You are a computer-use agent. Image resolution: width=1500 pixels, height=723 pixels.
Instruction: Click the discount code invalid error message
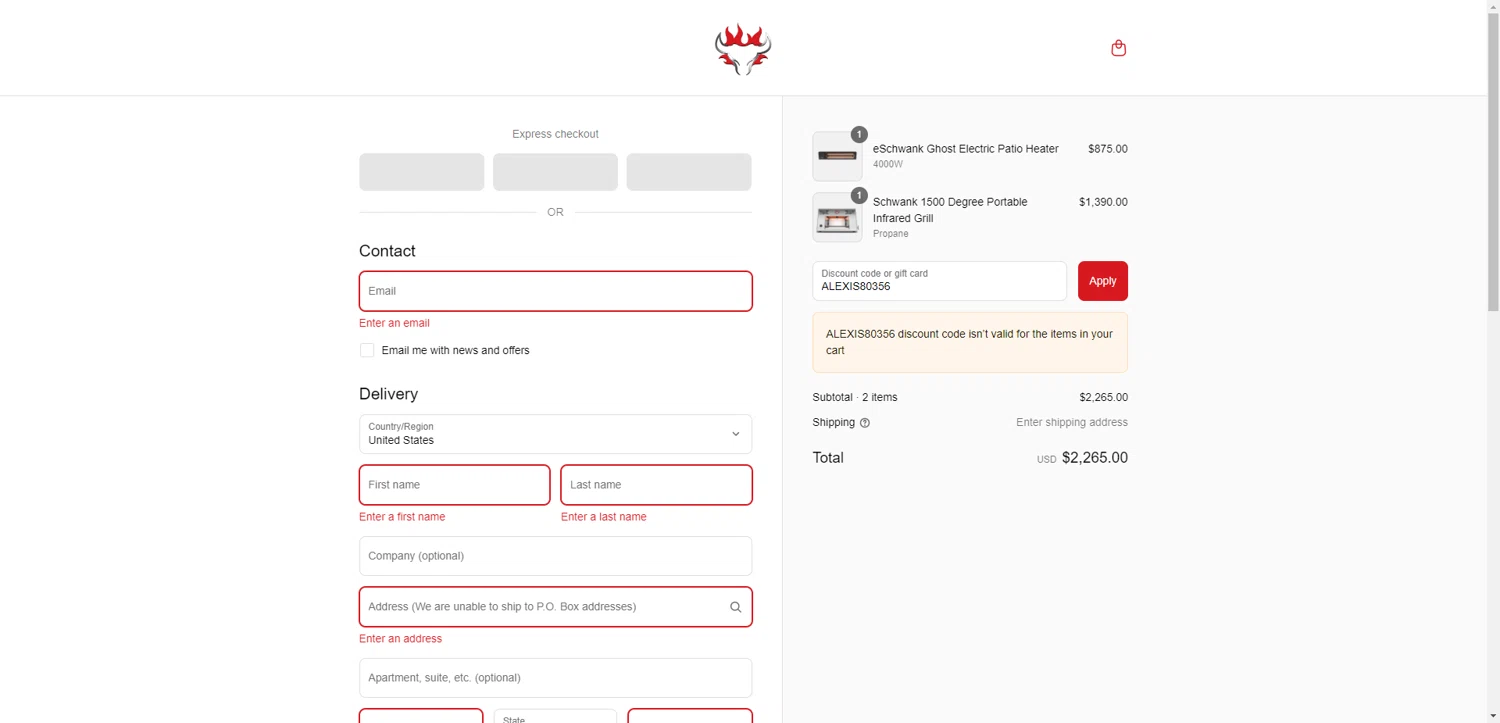tap(970, 342)
